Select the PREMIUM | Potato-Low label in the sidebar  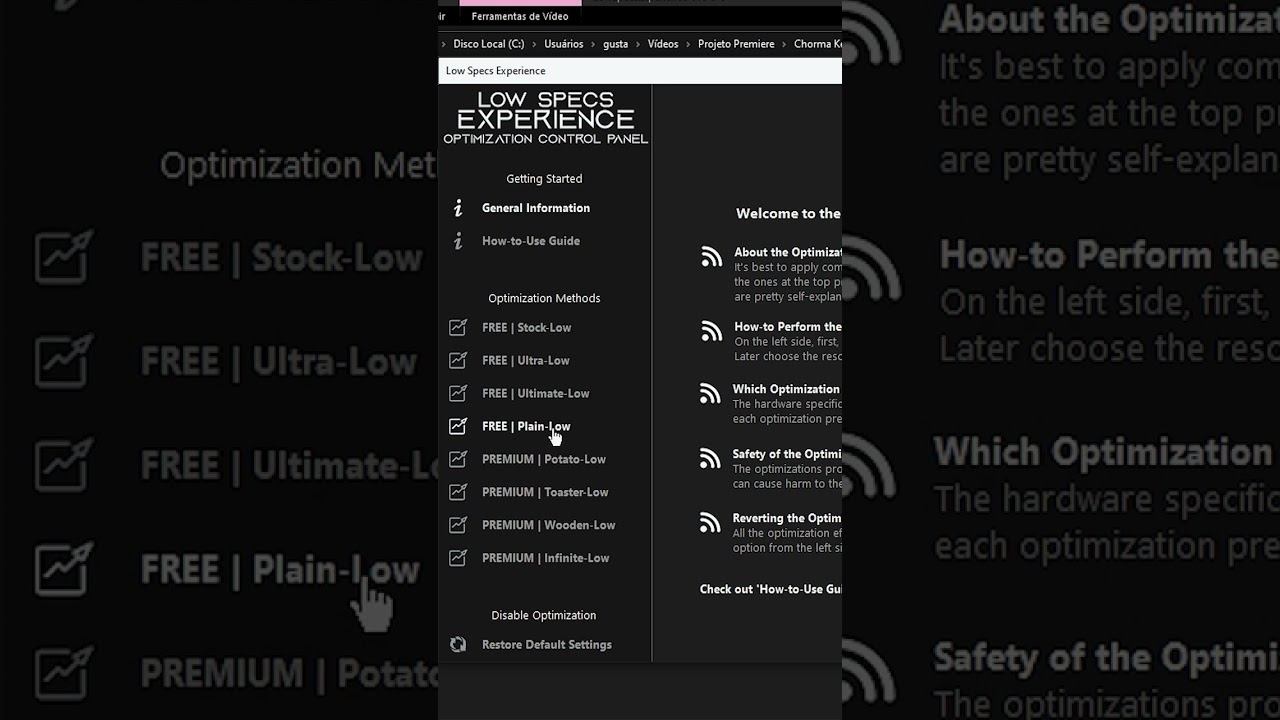[544, 459]
